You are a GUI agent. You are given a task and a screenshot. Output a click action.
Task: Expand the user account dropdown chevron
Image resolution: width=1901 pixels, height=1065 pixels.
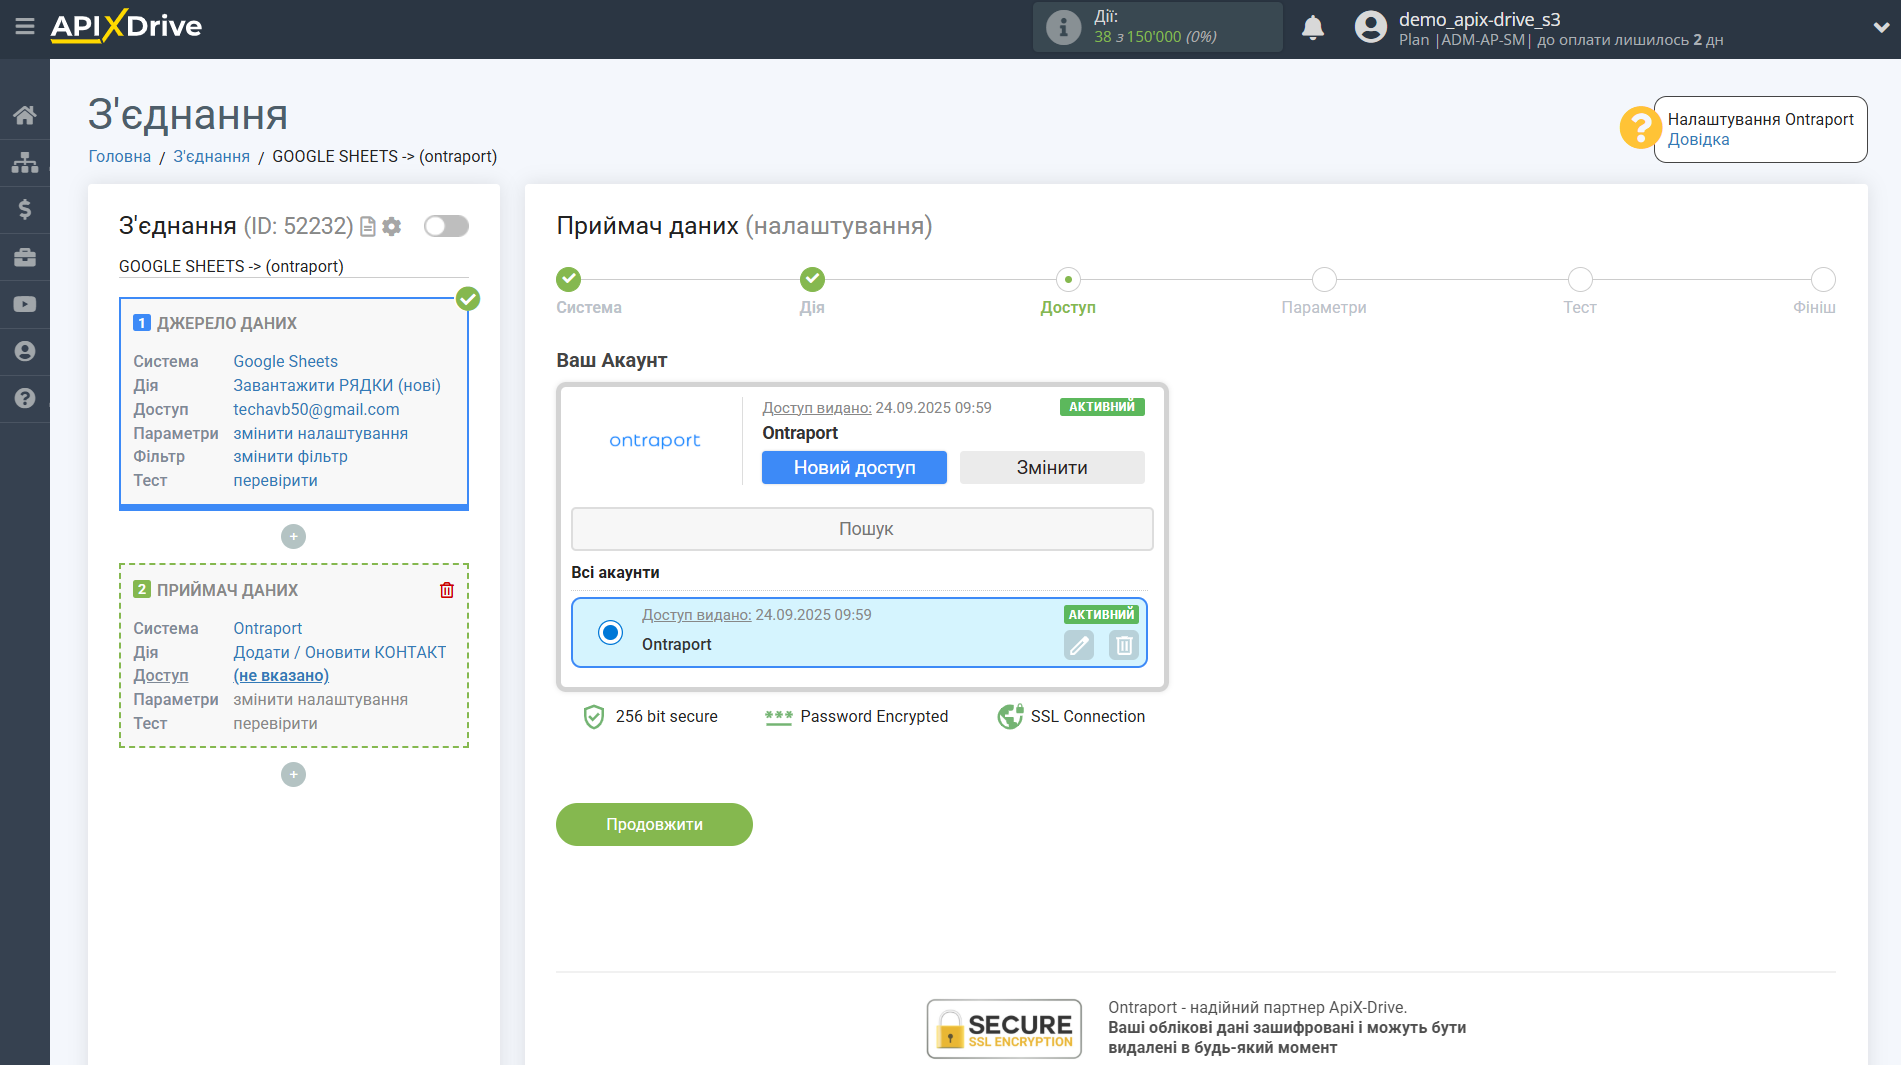point(1880,27)
